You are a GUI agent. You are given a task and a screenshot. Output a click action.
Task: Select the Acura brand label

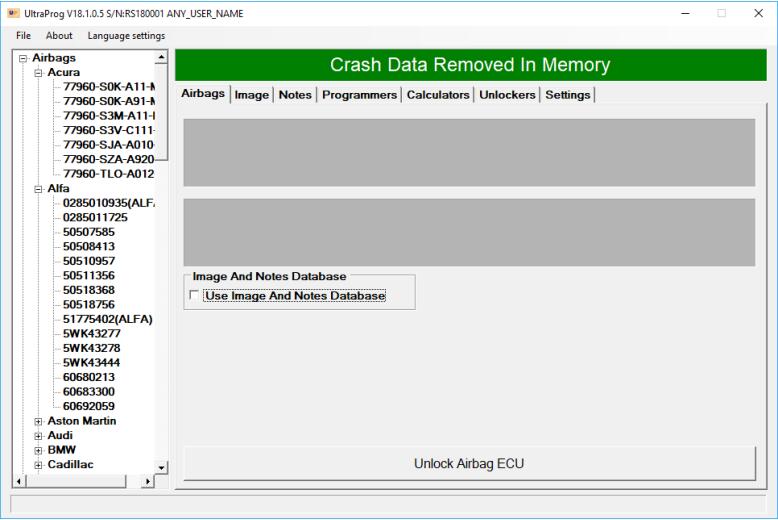click(x=64, y=72)
